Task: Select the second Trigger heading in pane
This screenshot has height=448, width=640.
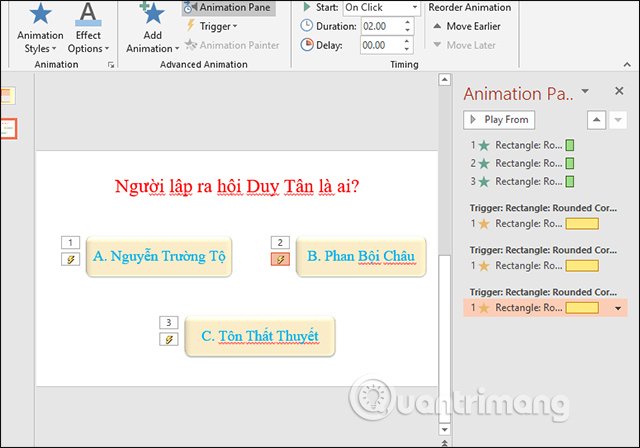Action: (543, 250)
